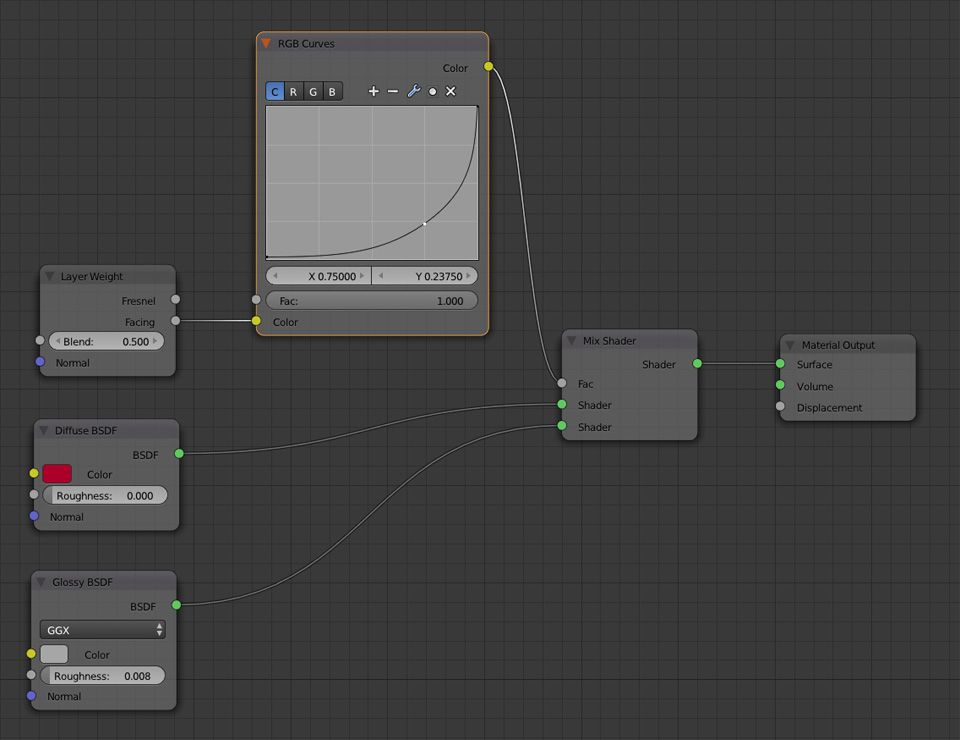
Task: Collapse the Mix Shader node triangle
Action: 571,340
